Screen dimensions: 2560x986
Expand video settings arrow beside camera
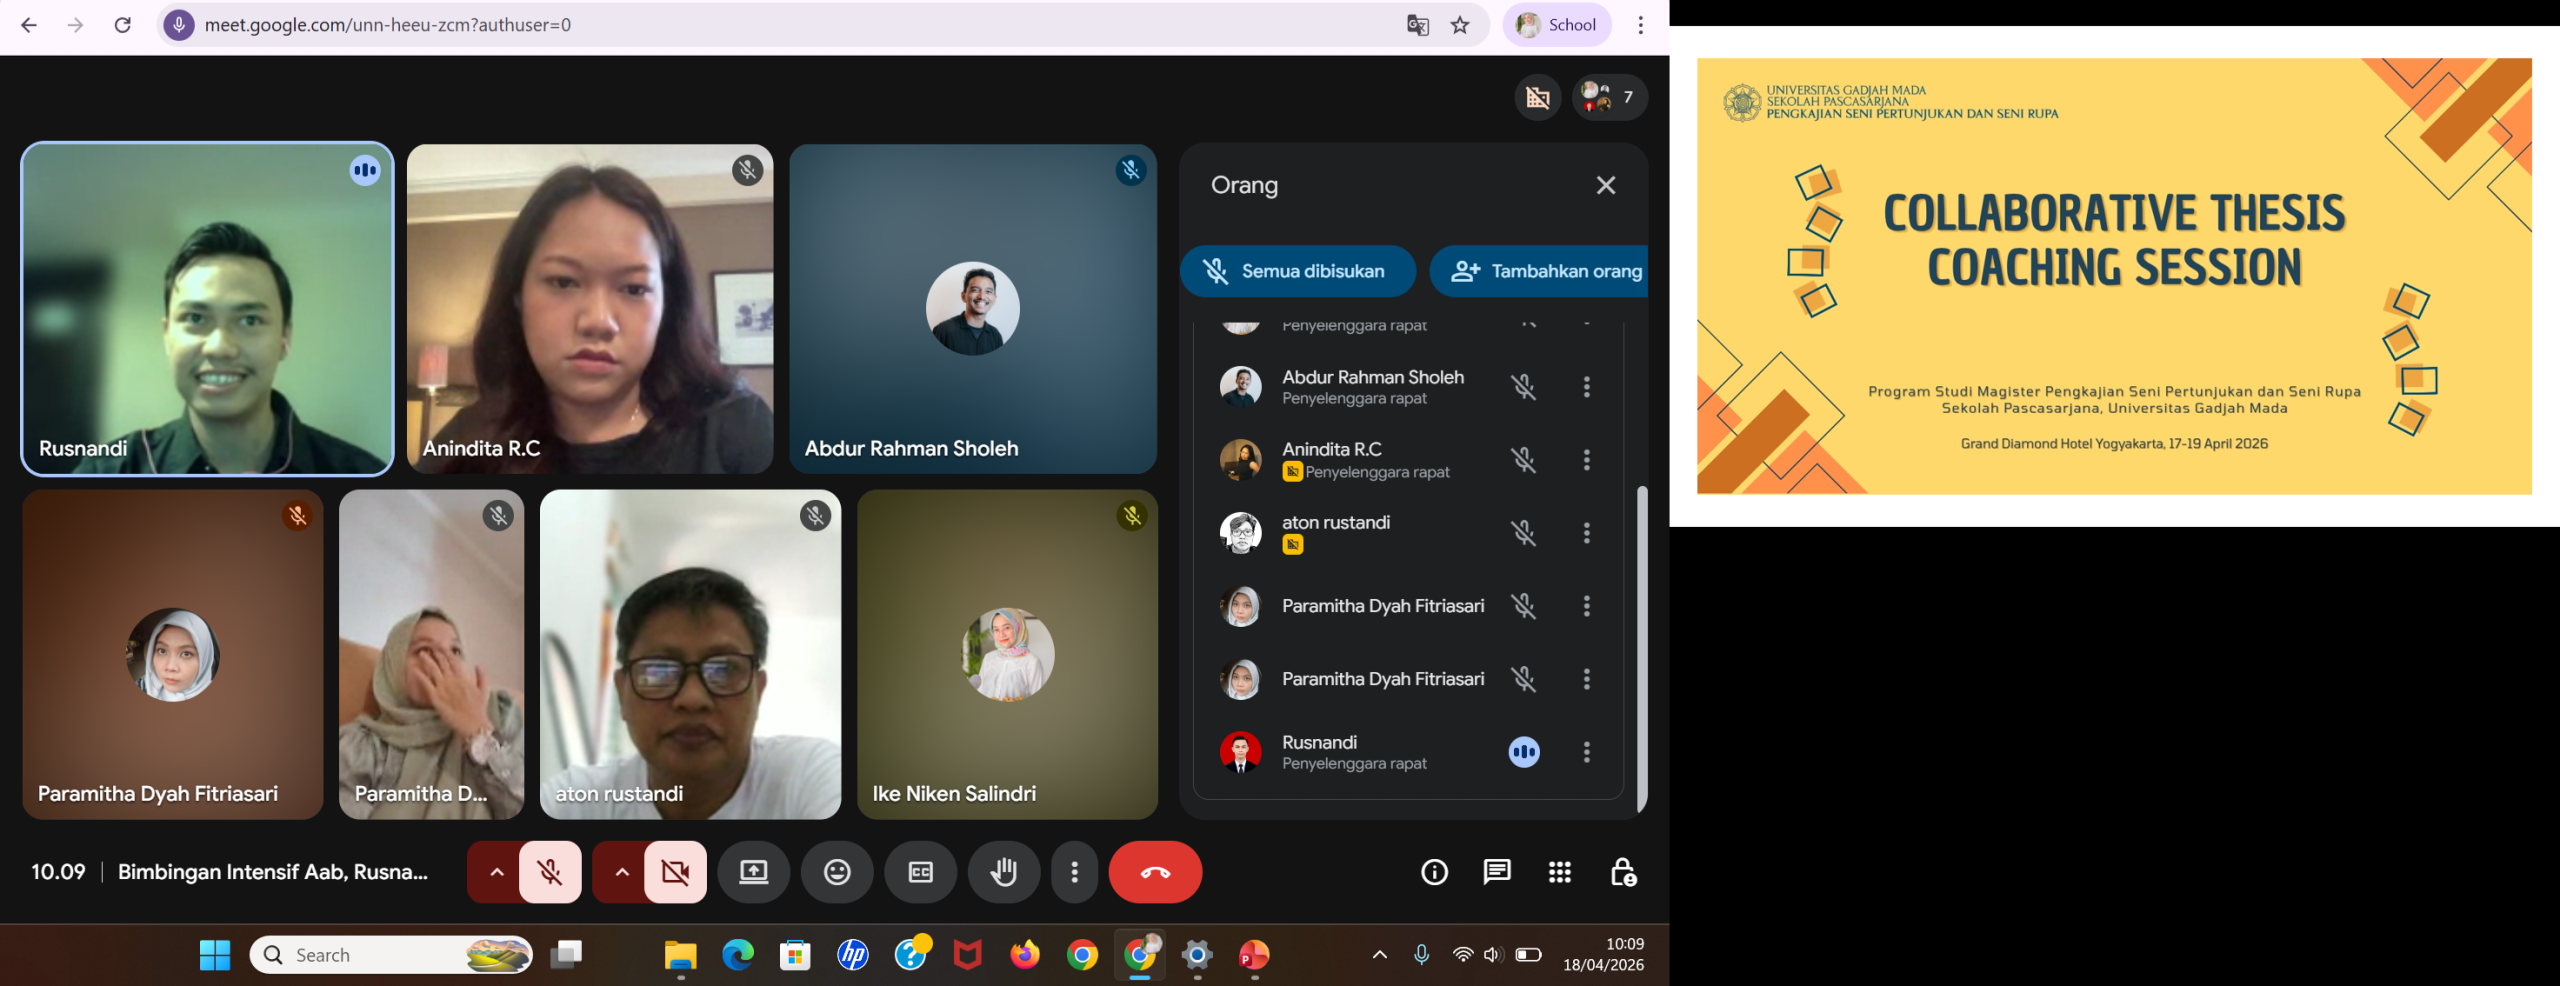coord(621,872)
